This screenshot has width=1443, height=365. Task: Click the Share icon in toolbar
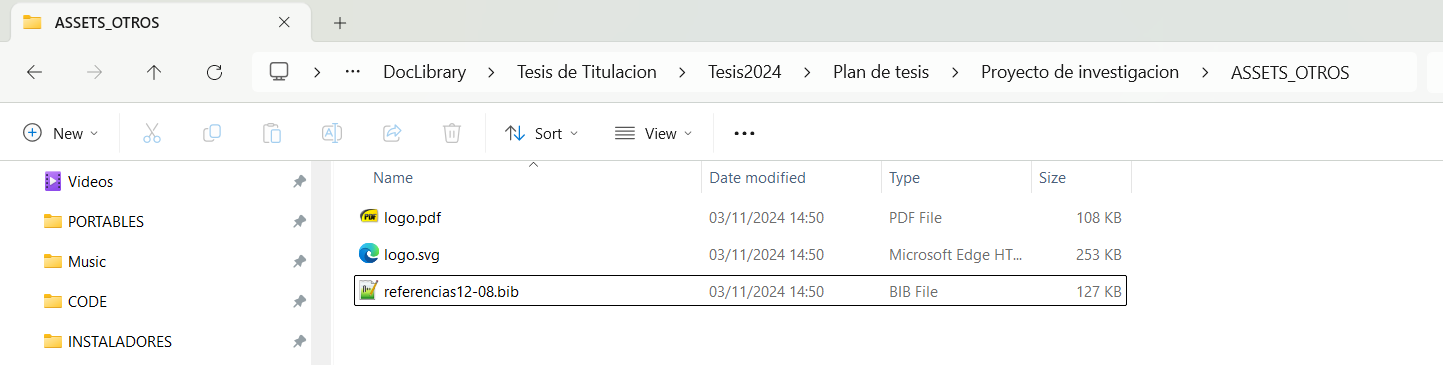[x=392, y=133]
